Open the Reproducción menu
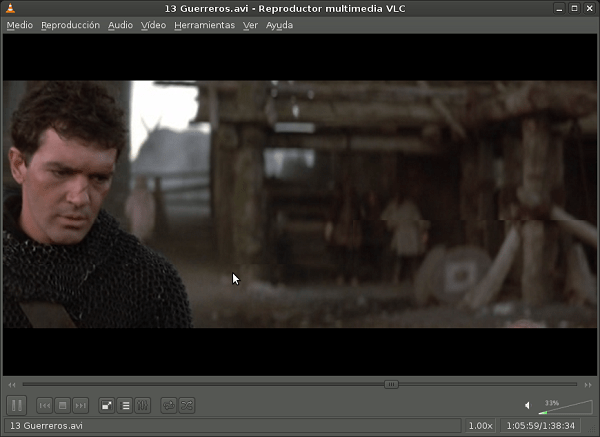Viewport: 600px width, 437px height. [70, 25]
